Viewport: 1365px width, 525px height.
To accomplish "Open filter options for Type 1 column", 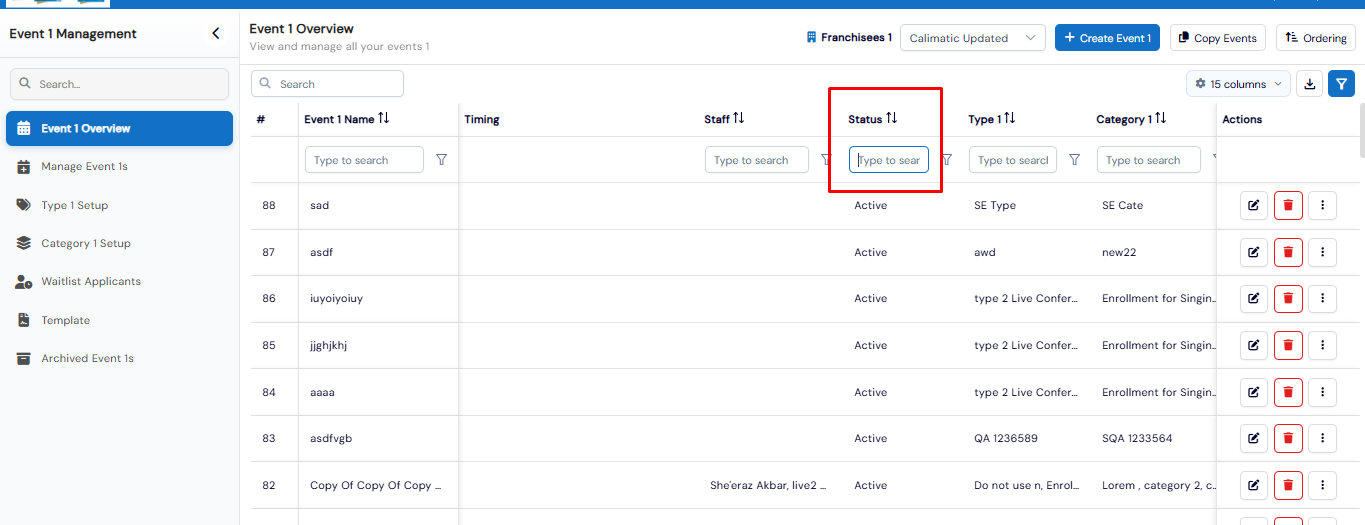I will pyautogui.click(x=1074, y=160).
